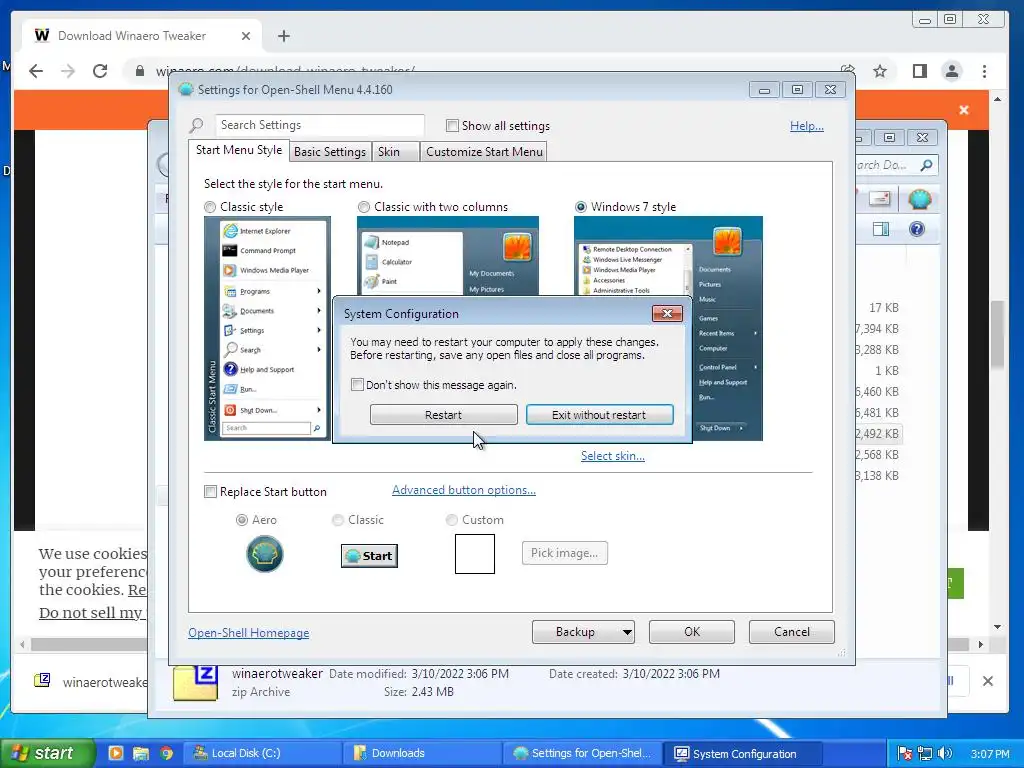Toggle the preview pane icon in Explorer window
1024x768 pixels.
(x=881, y=229)
